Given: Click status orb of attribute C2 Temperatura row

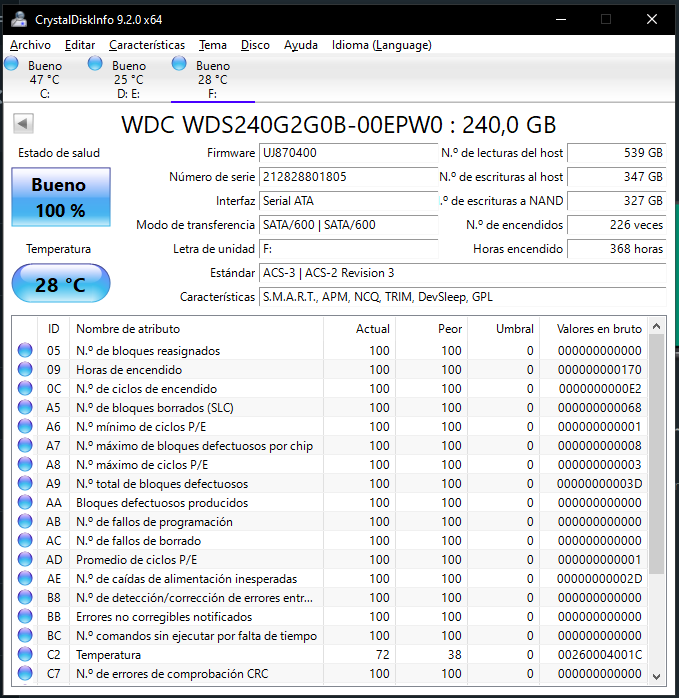Looking at the screenshot, I should (25, 654).
